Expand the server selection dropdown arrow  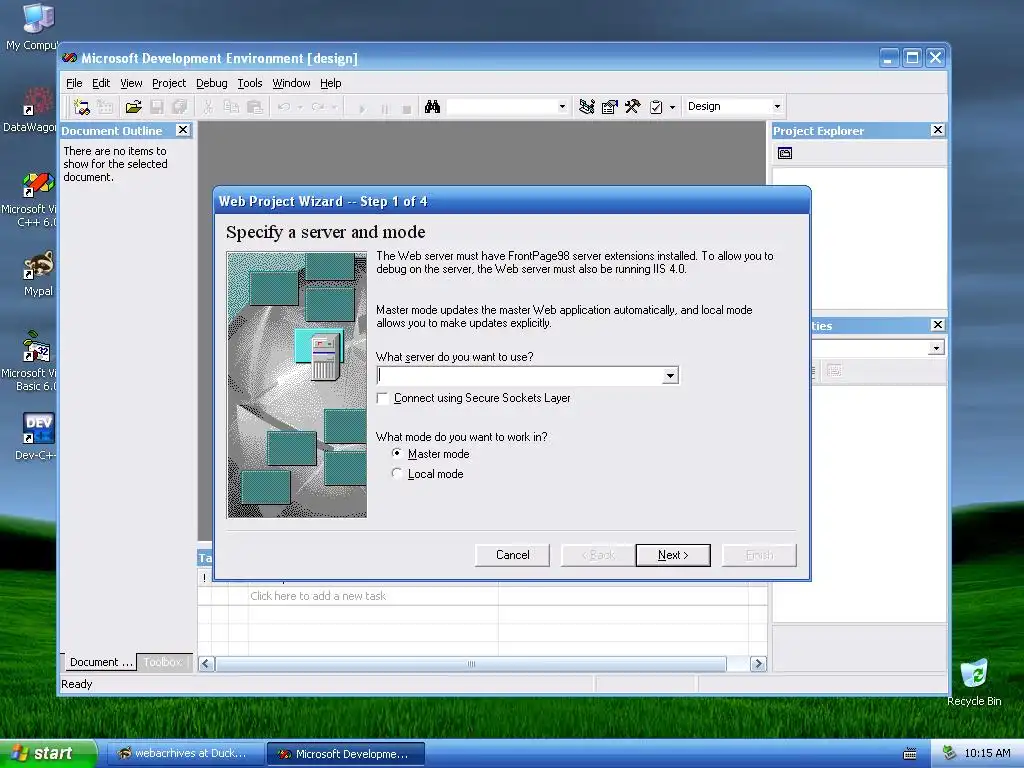tap(670, 376)
